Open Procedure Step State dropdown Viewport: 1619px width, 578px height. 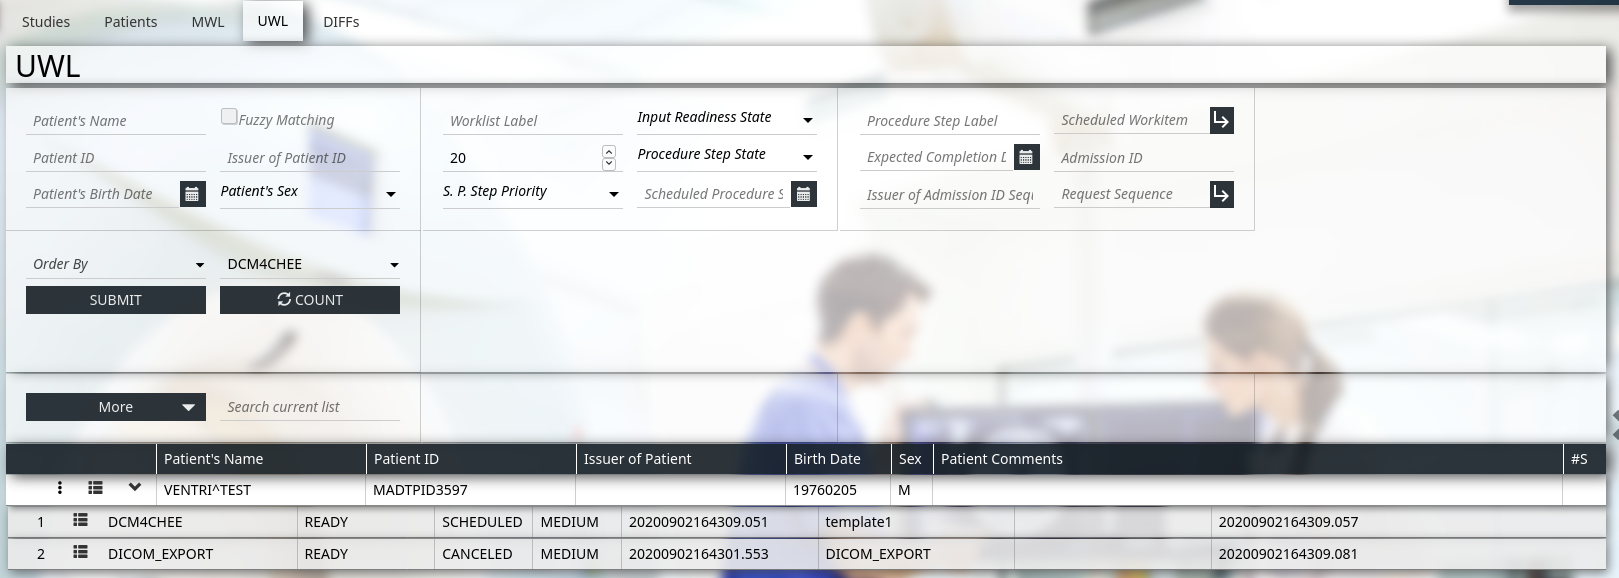click(x=727, y=155)
